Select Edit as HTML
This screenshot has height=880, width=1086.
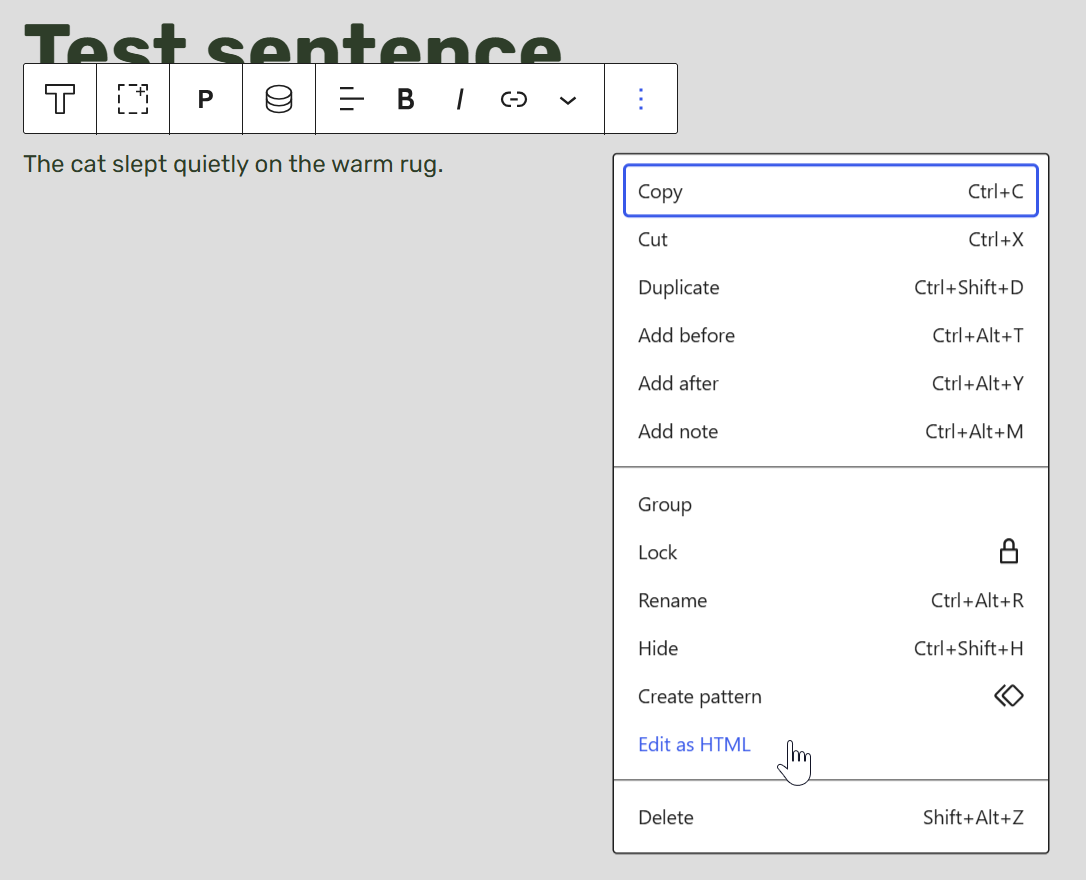point(831,744)
